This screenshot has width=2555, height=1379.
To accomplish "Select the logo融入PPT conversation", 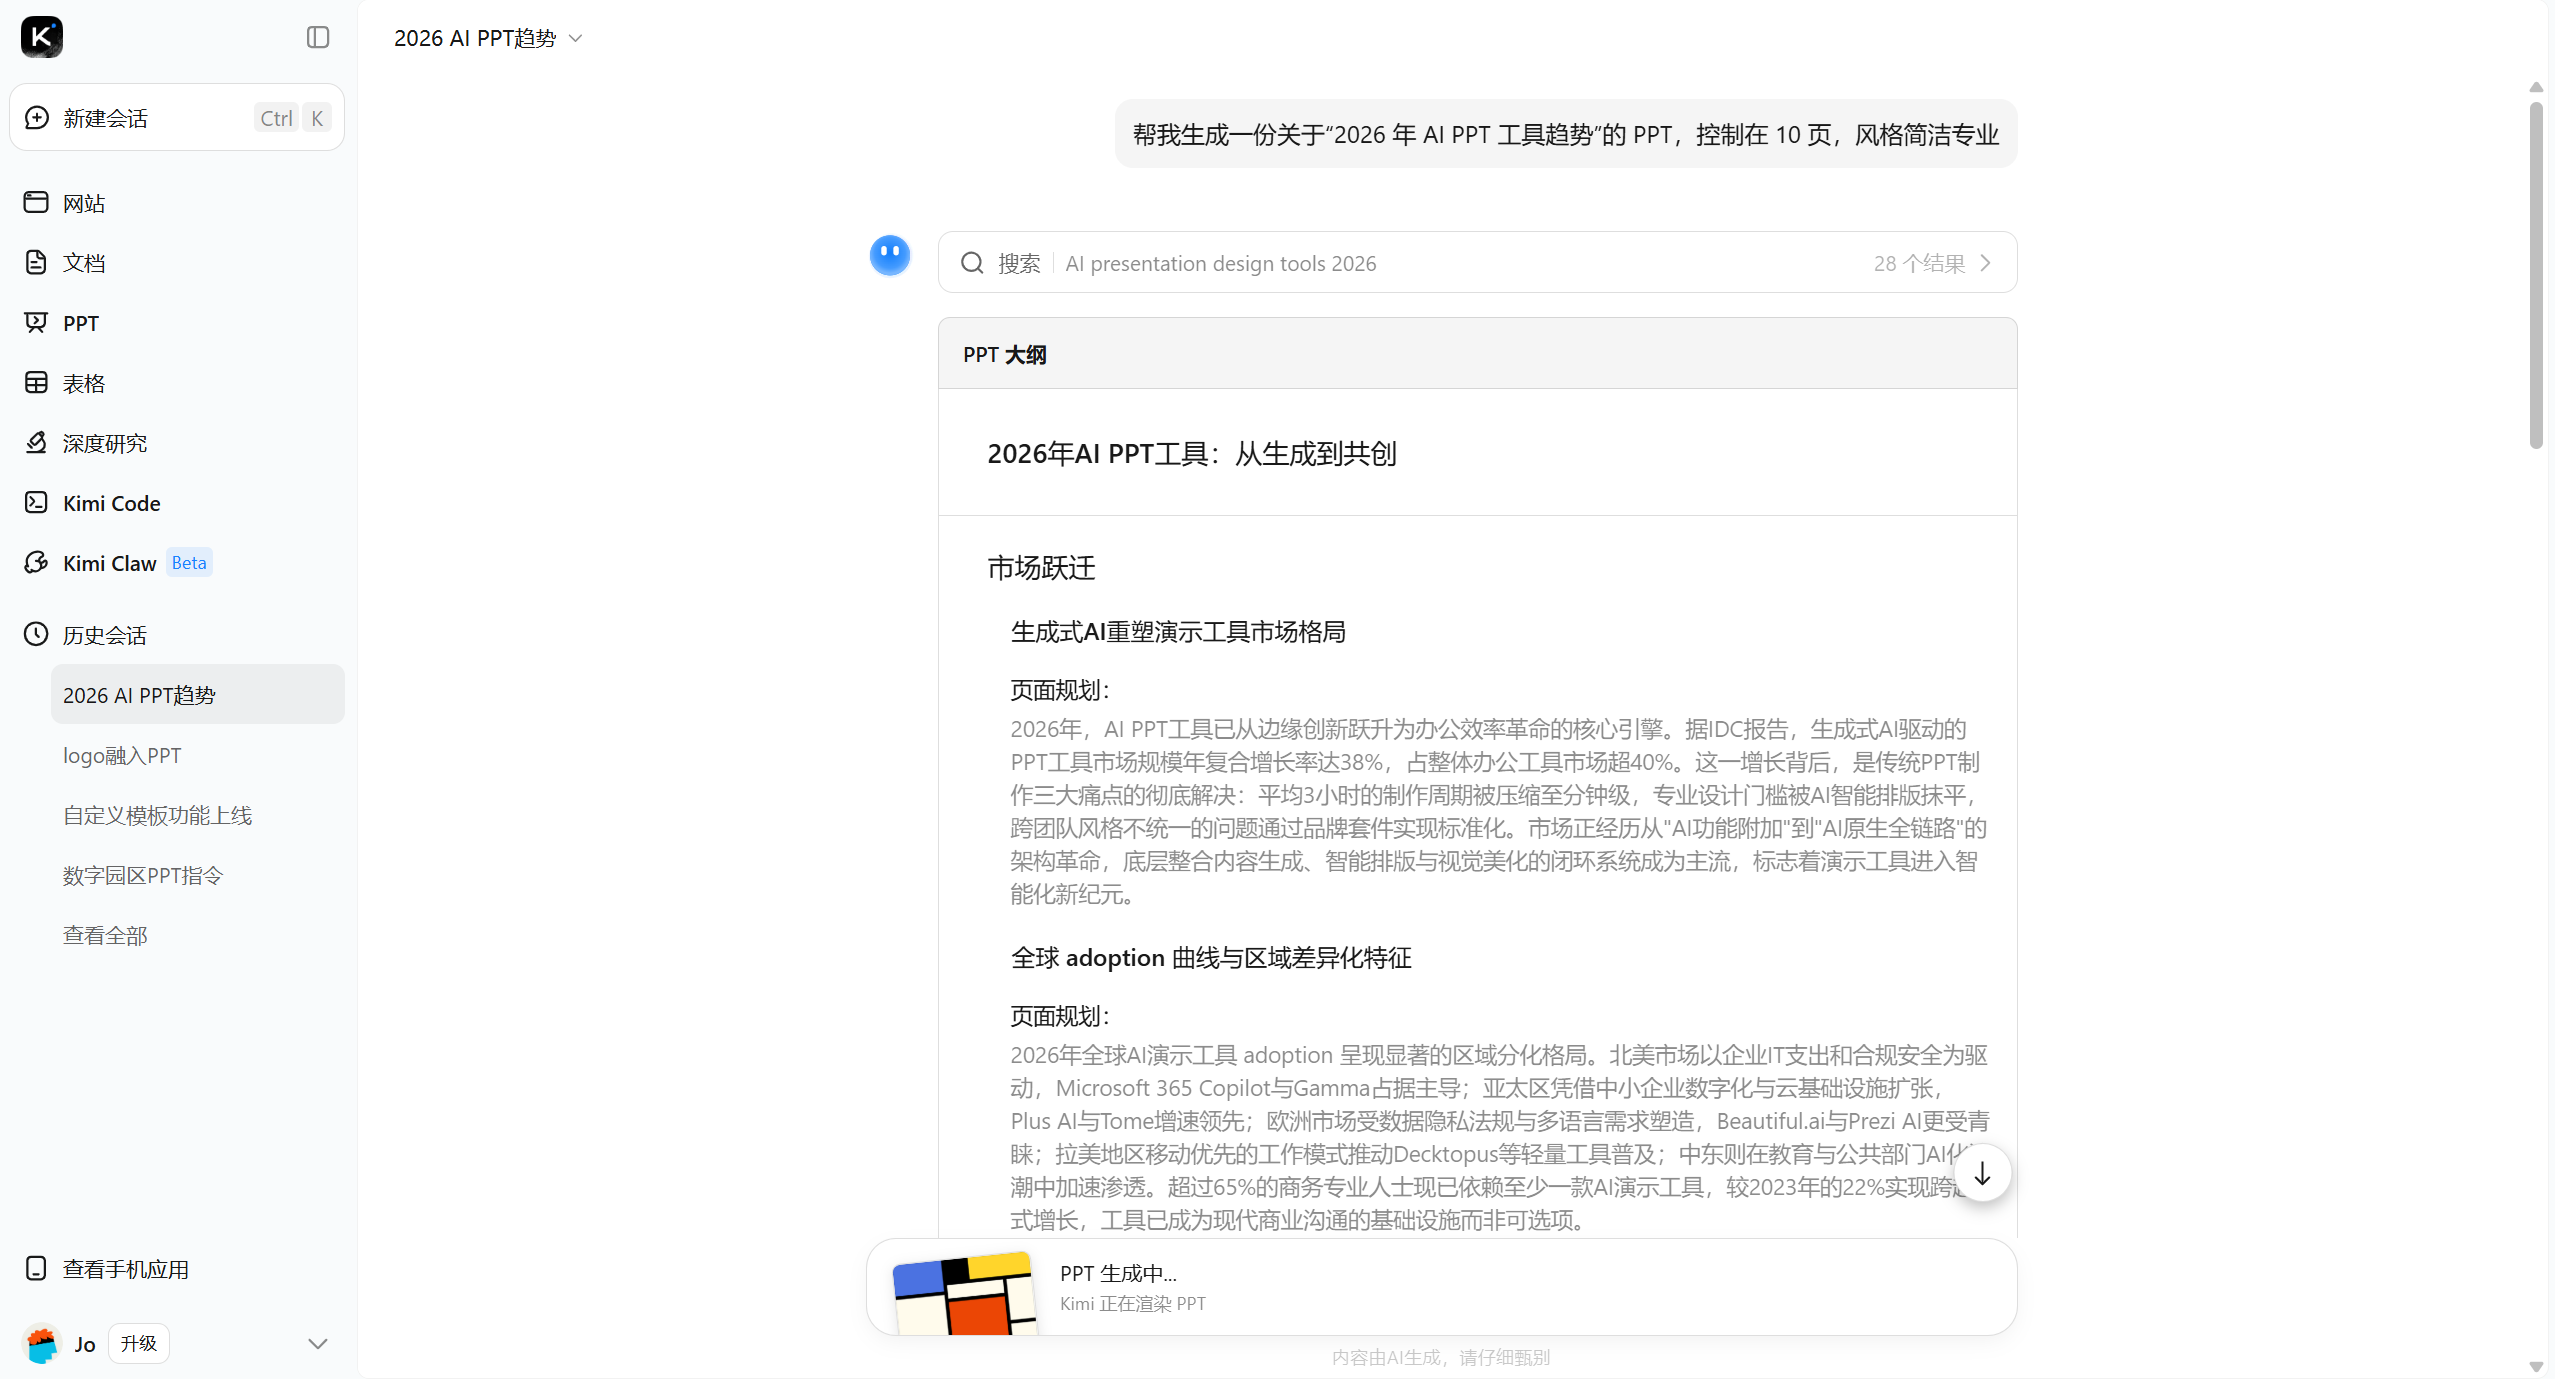I will [122, 755].
